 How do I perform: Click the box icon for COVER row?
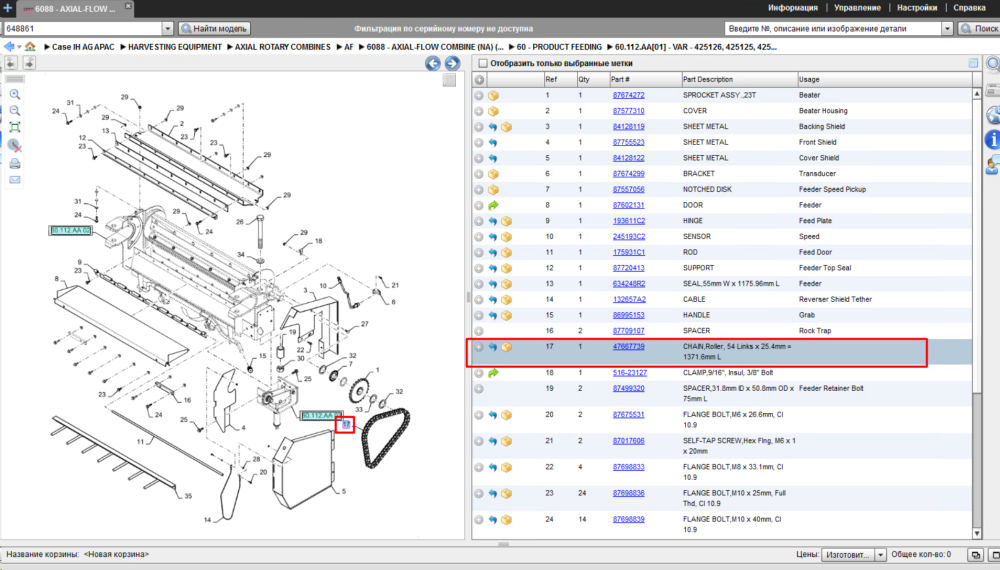[x=493, y=111]
